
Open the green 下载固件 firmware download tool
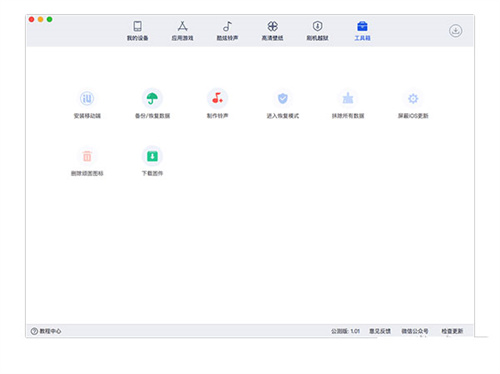(152, 161)
